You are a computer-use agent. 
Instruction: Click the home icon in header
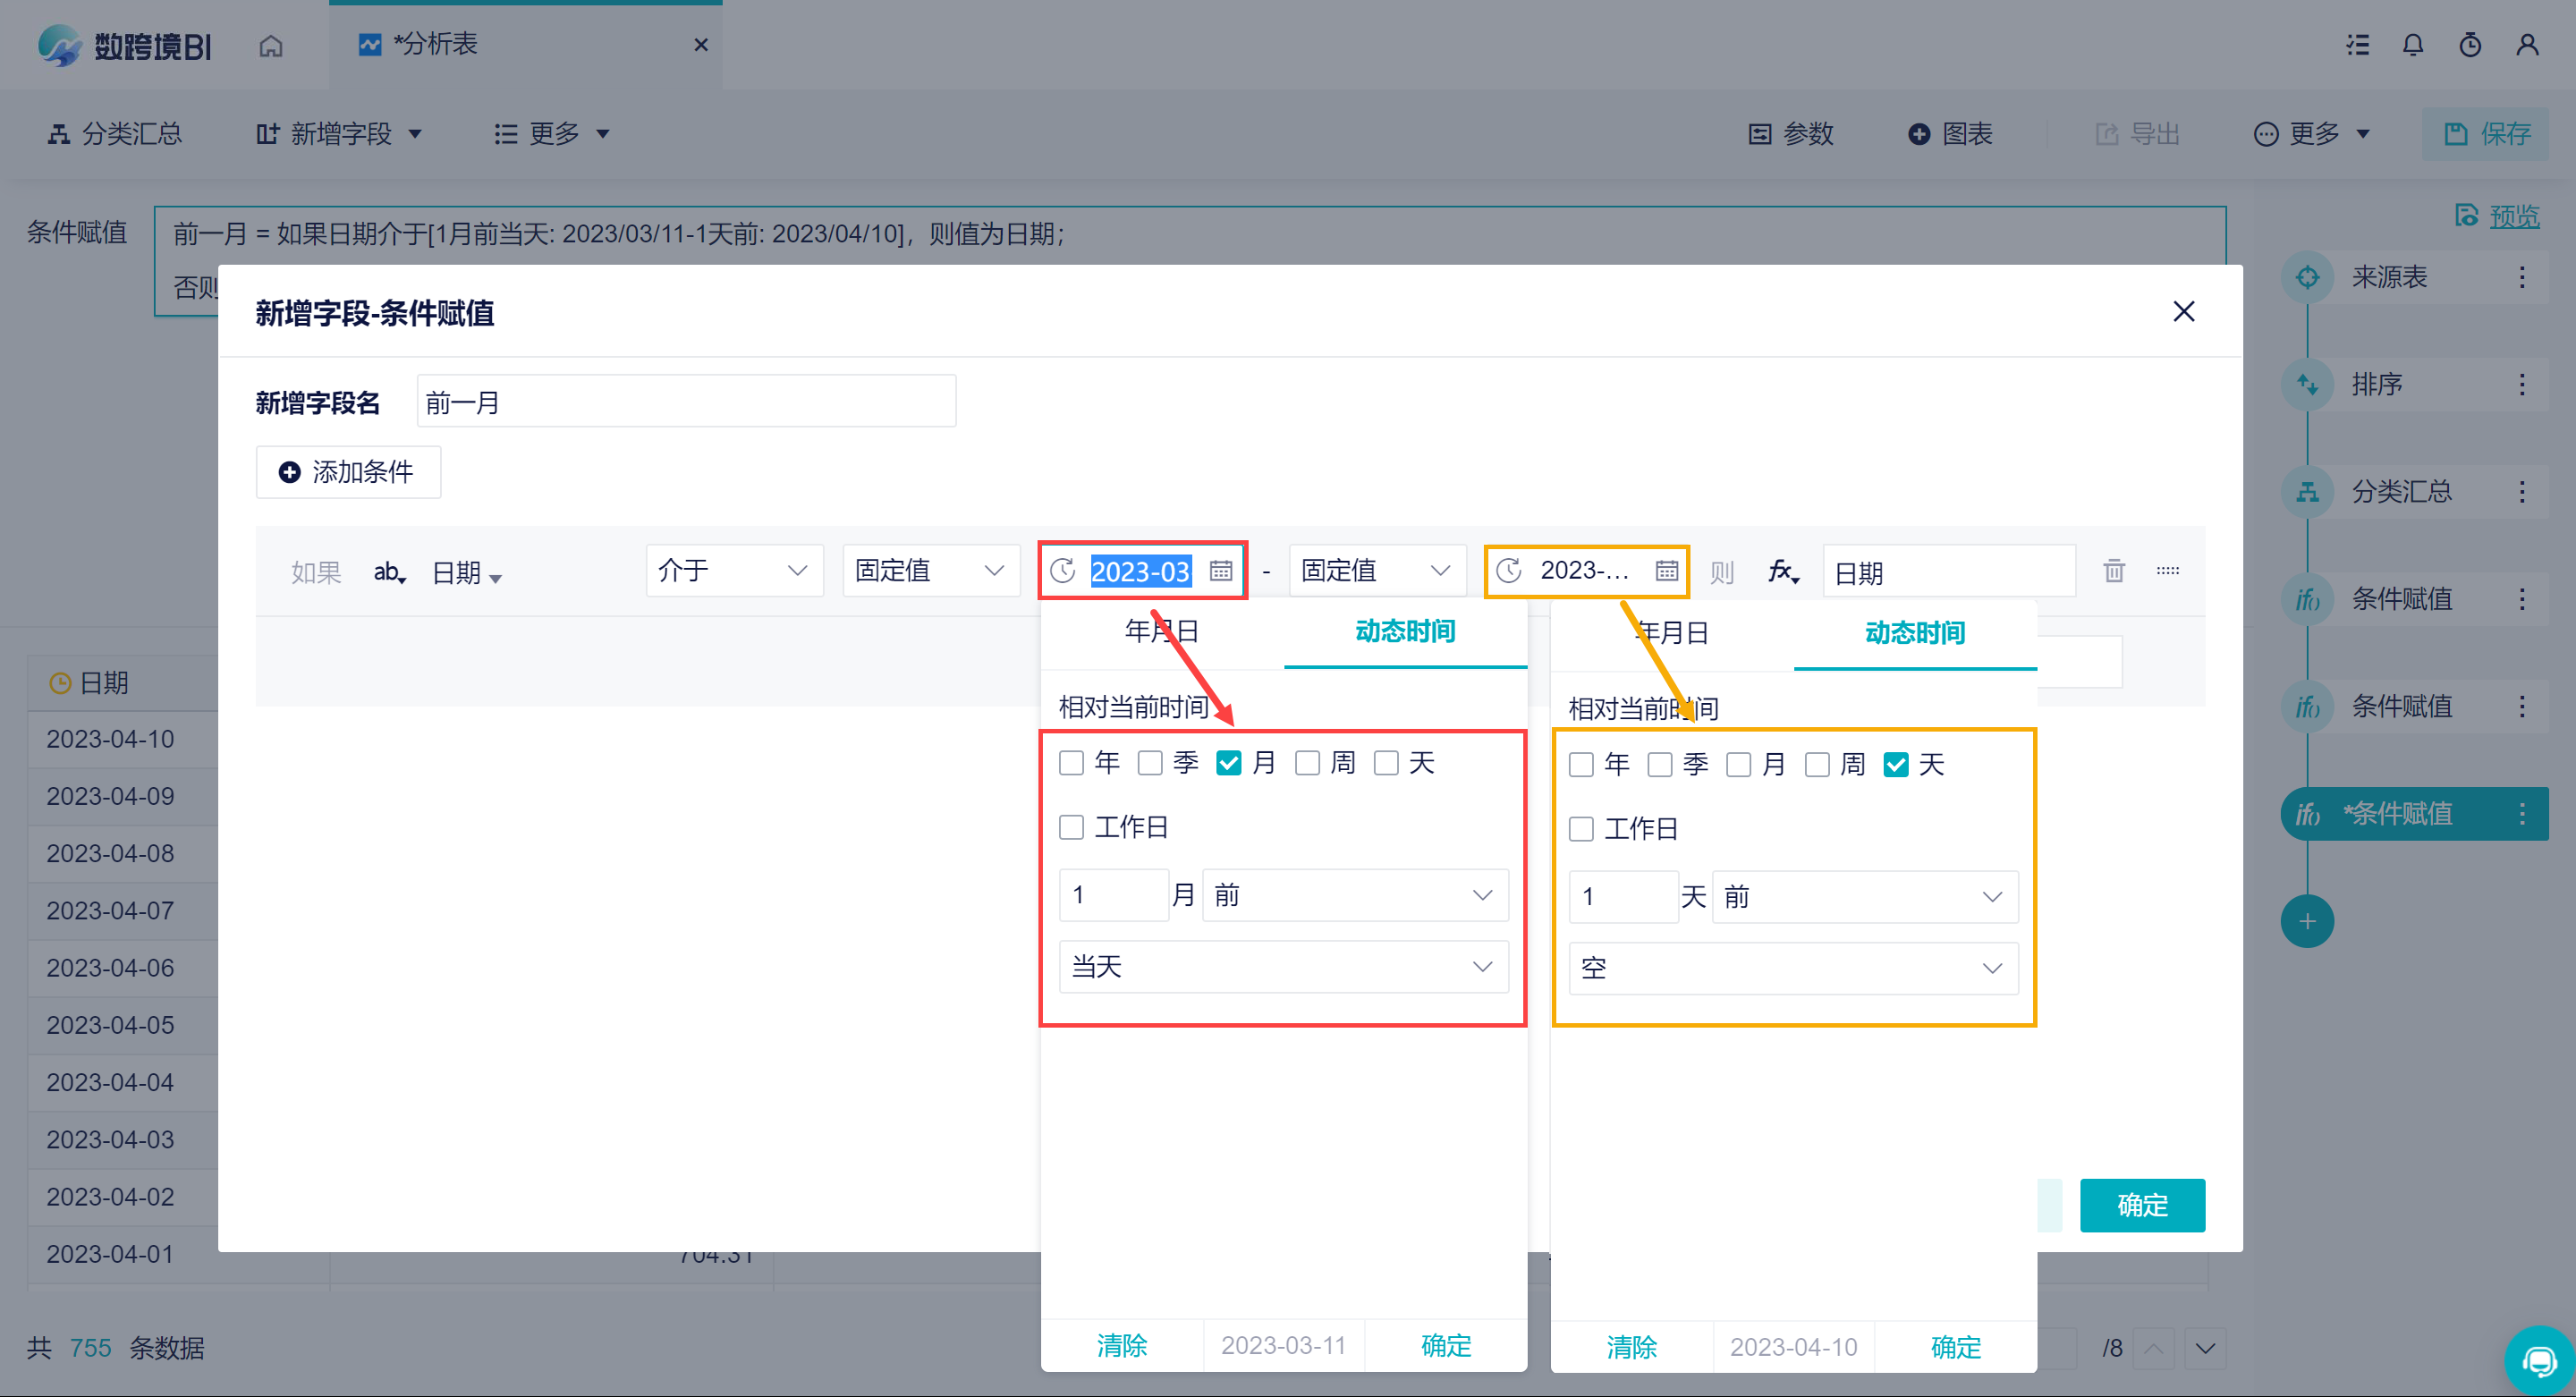pos(270,46)
